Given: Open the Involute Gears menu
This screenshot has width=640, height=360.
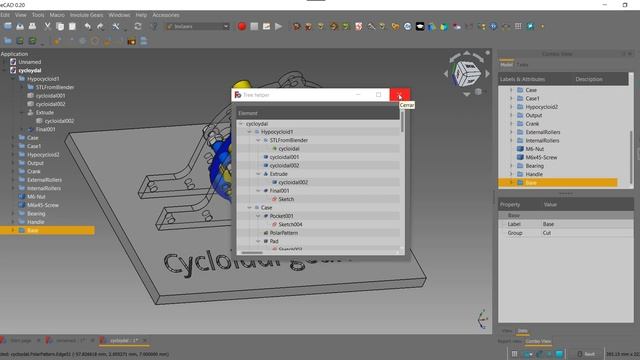Looking at the screenshot, I should coord(87,15).
